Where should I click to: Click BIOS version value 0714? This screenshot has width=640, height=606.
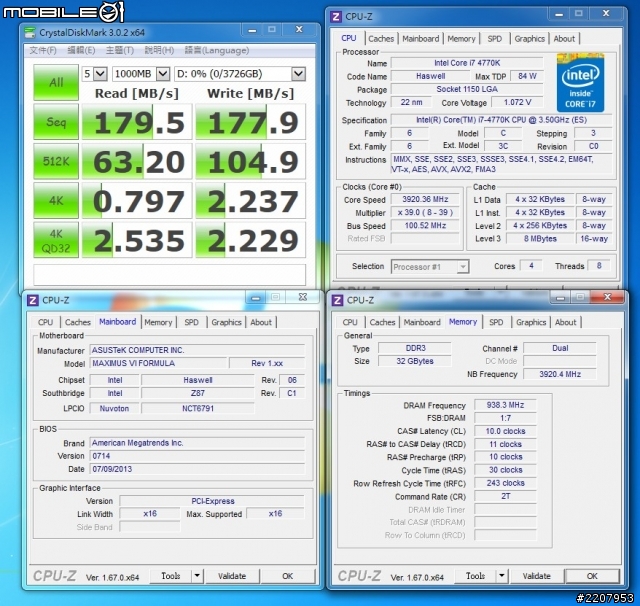pos(197,456)
